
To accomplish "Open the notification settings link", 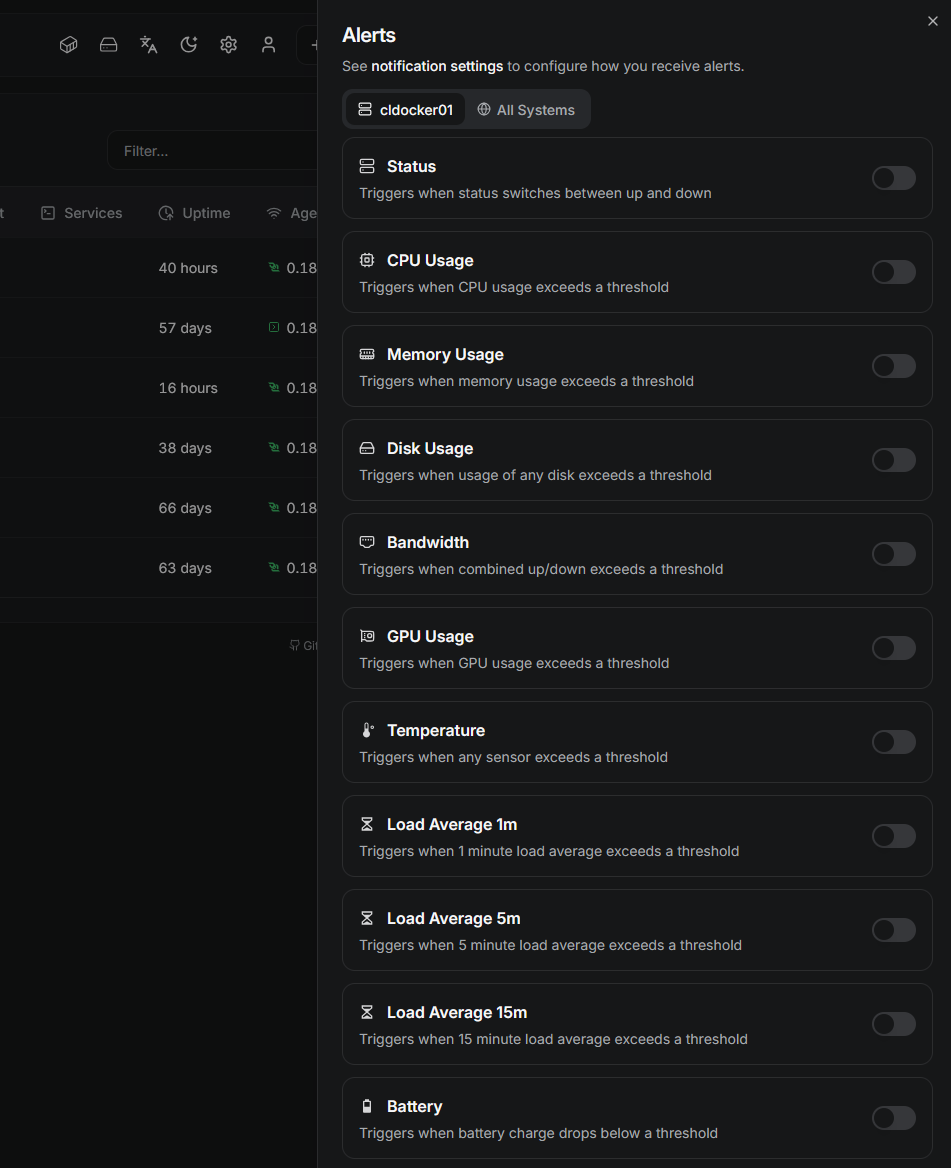I will coord(437,66).
